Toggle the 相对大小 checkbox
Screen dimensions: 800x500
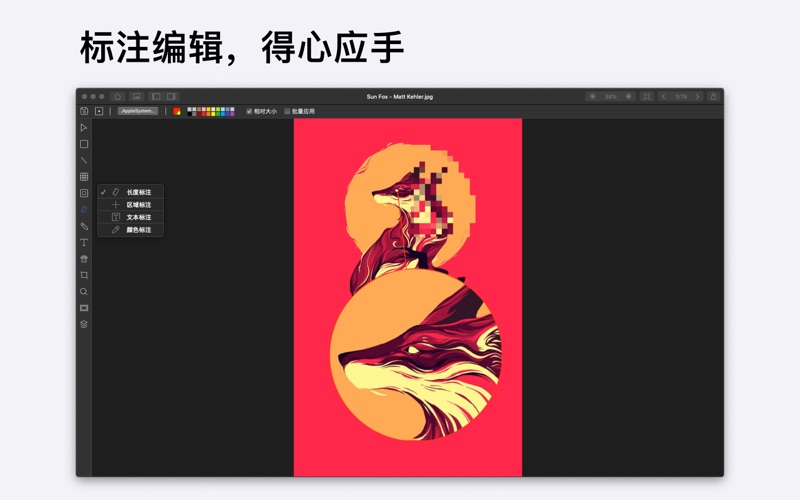click(x=249, y=111)
